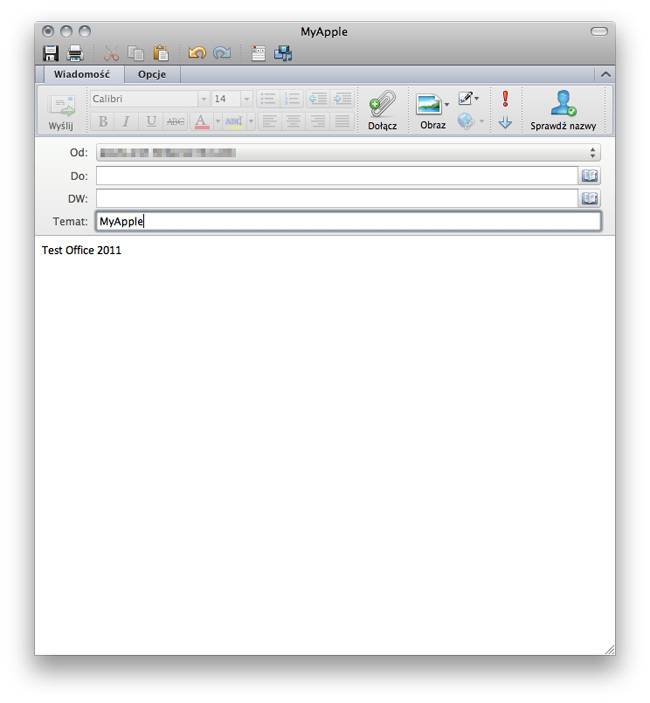Apply the red font color A button

click(x=201, y=121)
